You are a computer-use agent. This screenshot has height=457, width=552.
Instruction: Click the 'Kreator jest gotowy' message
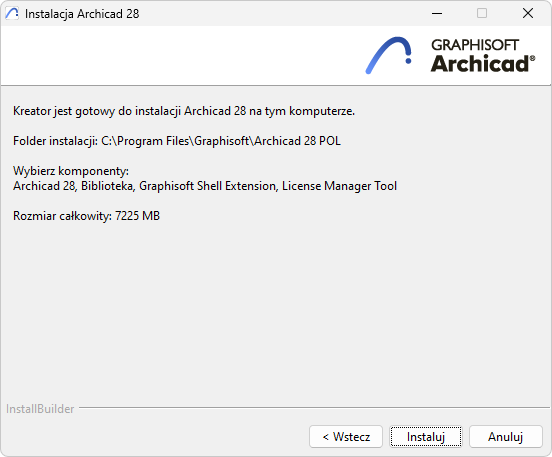pyautogui.click(x=184, y=111)
